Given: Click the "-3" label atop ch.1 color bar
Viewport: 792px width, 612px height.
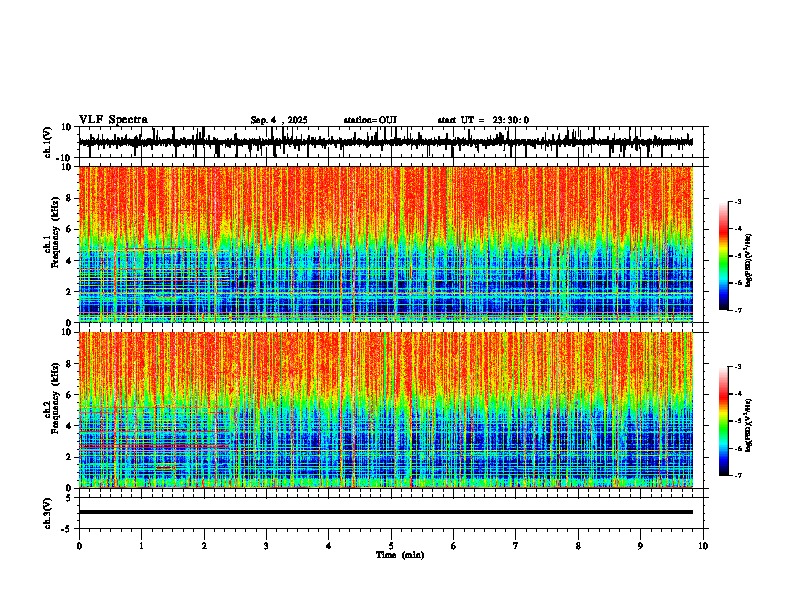Looking at the screenshot, I should pyautogui.click(x=738, y=201).
